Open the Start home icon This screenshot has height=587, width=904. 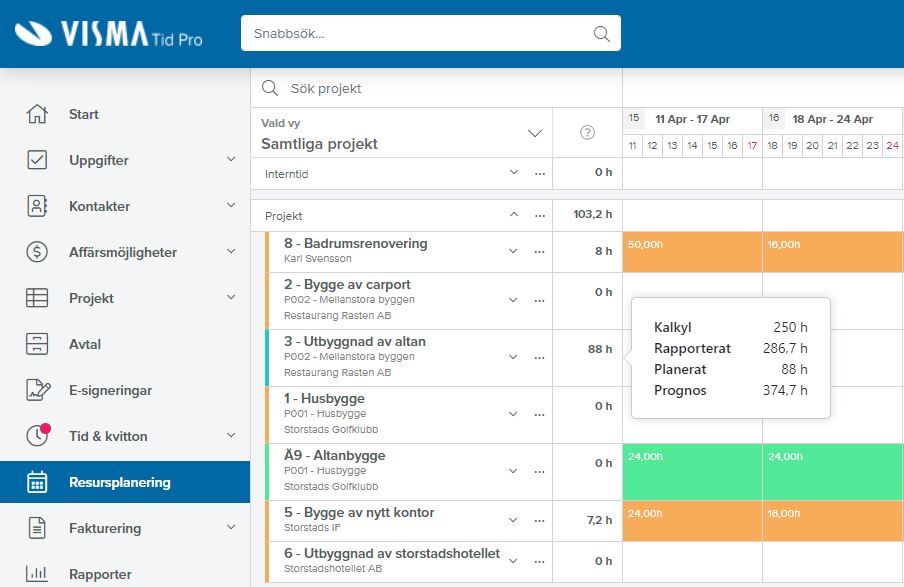click(x=37, y=114)
